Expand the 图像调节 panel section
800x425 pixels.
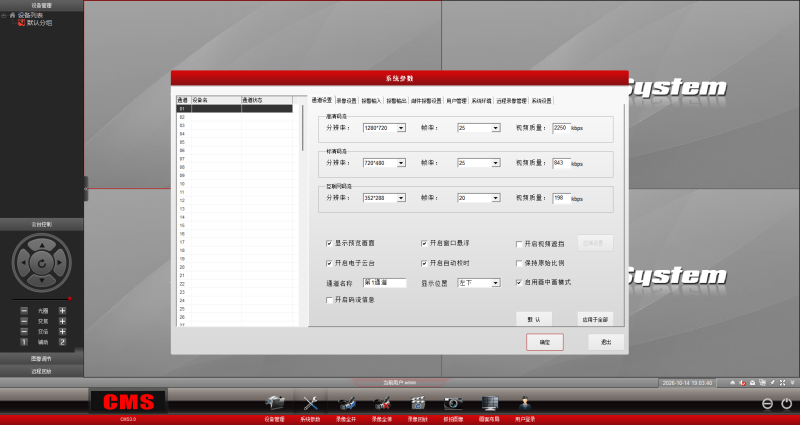(41, 359)
